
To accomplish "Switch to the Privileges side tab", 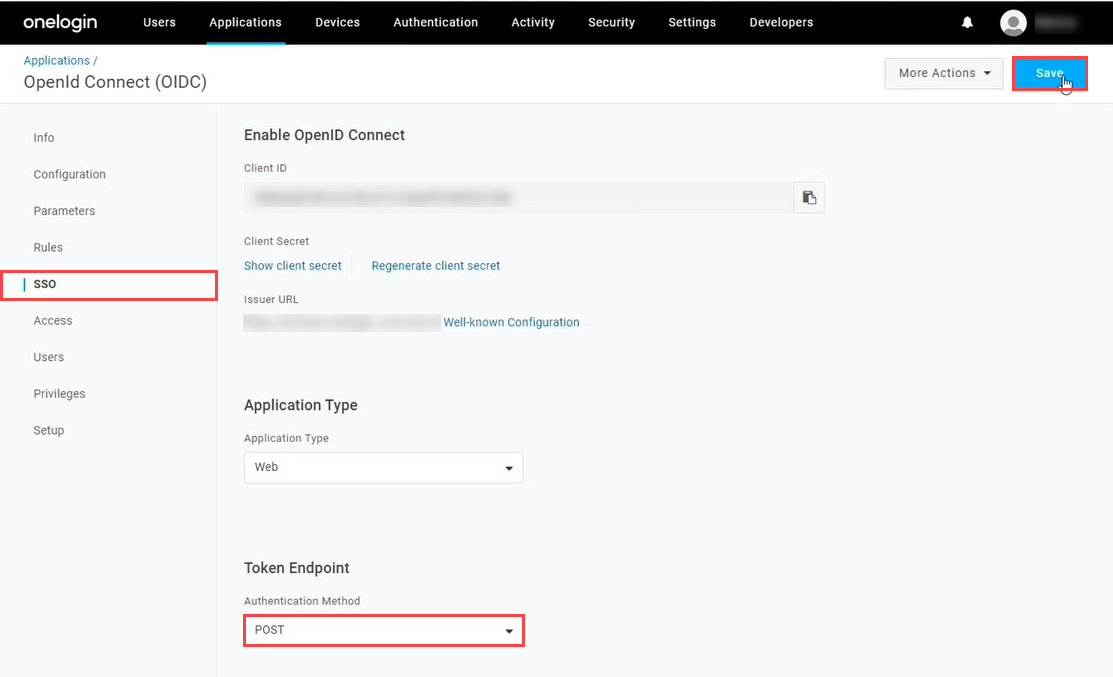I will click(x=59, y=394).
